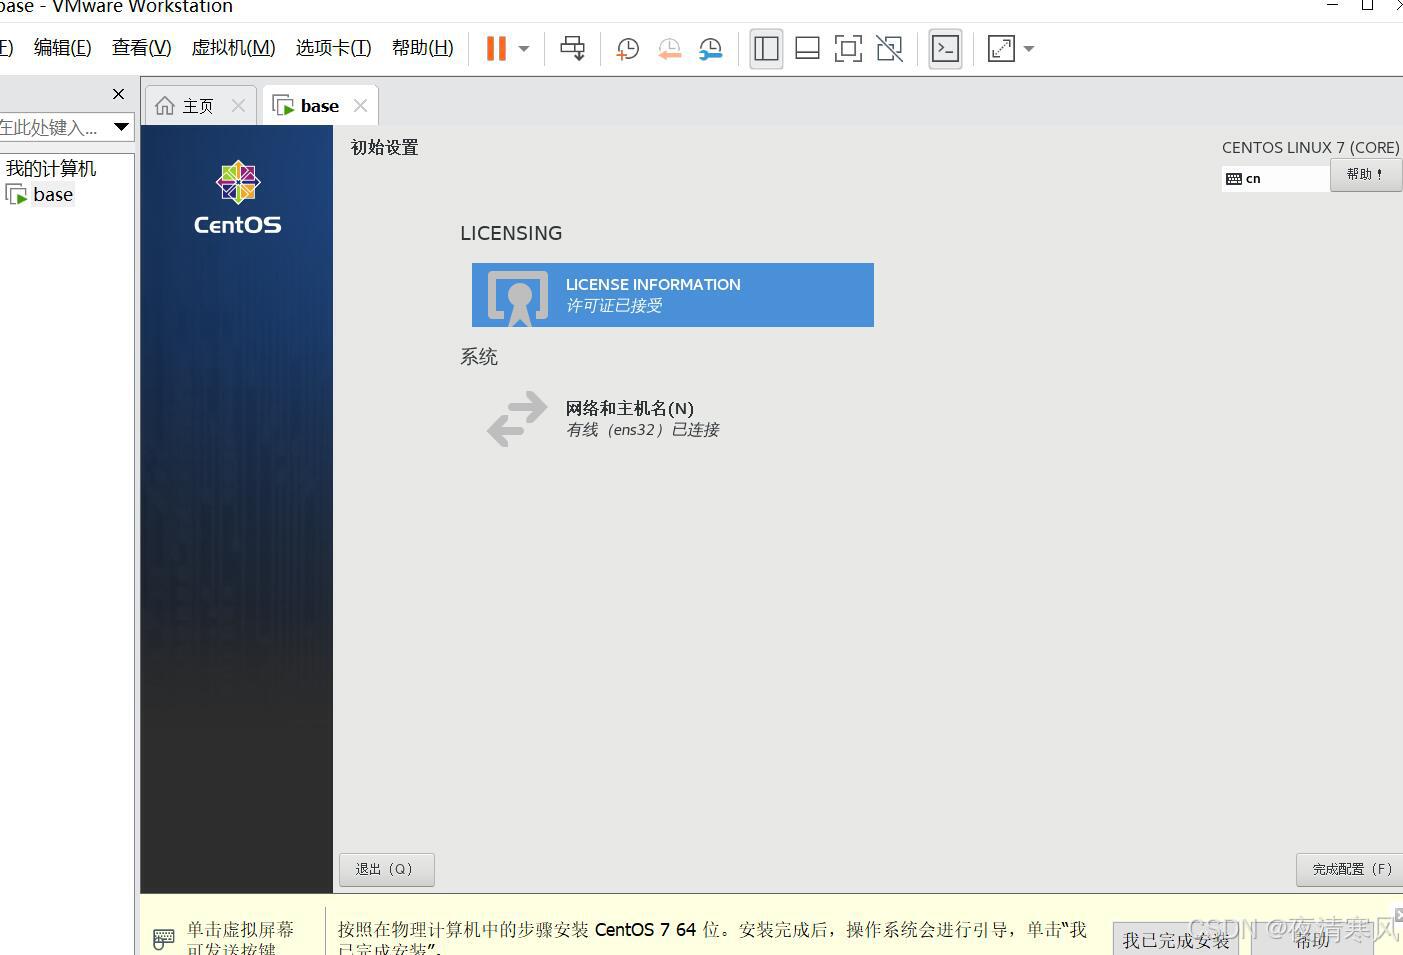Viewport: 1403px width, 955px height.
Task: Pause the virtual machine
Action: 496,48
